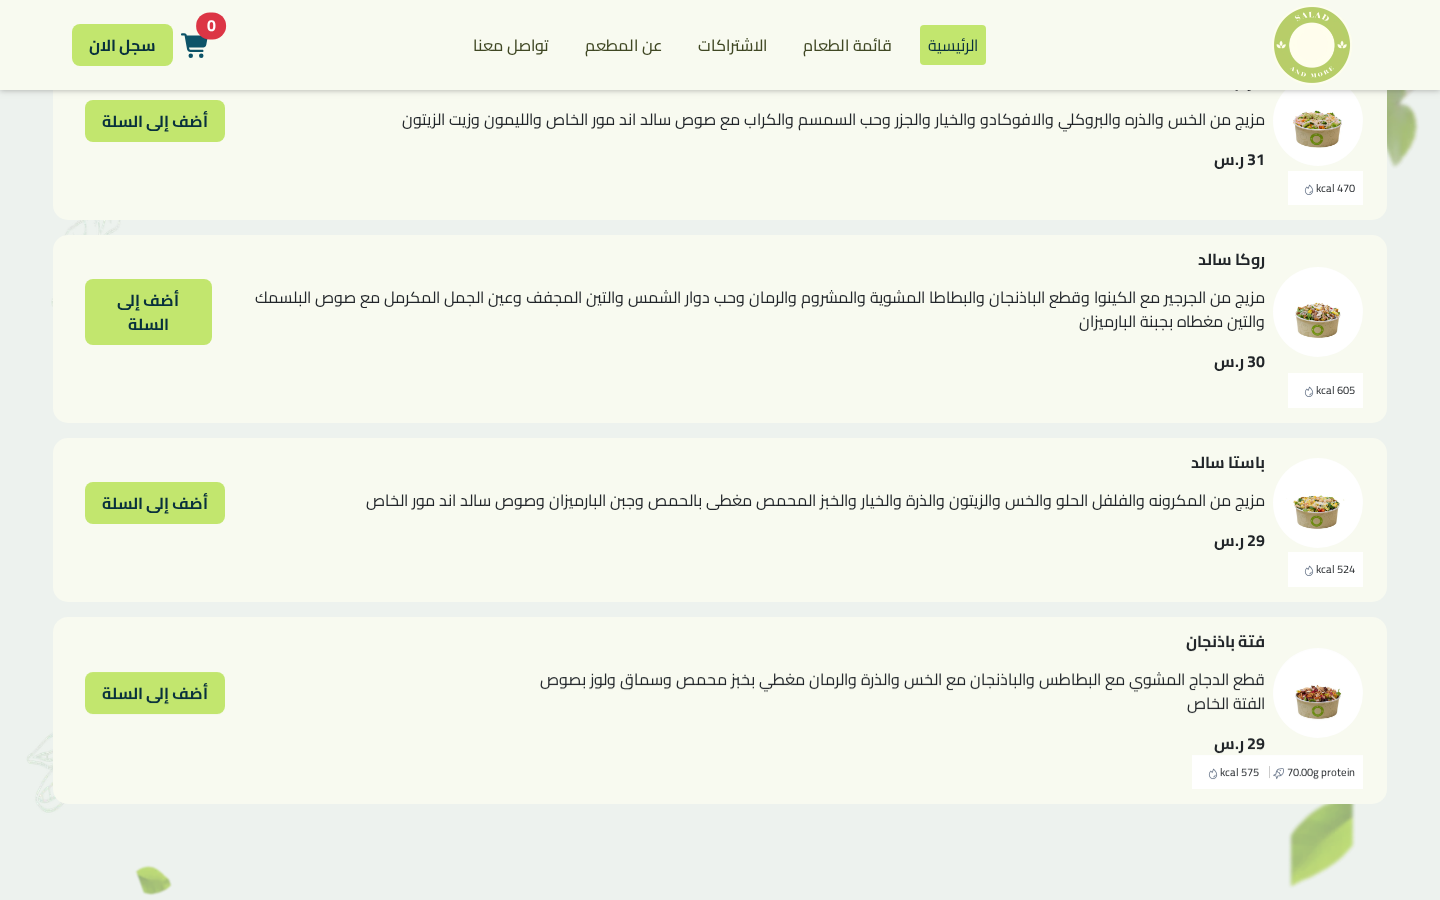The image size is (1440, 900).
Task: Click the سجل الان register button
Action: (x=122, y=45)
